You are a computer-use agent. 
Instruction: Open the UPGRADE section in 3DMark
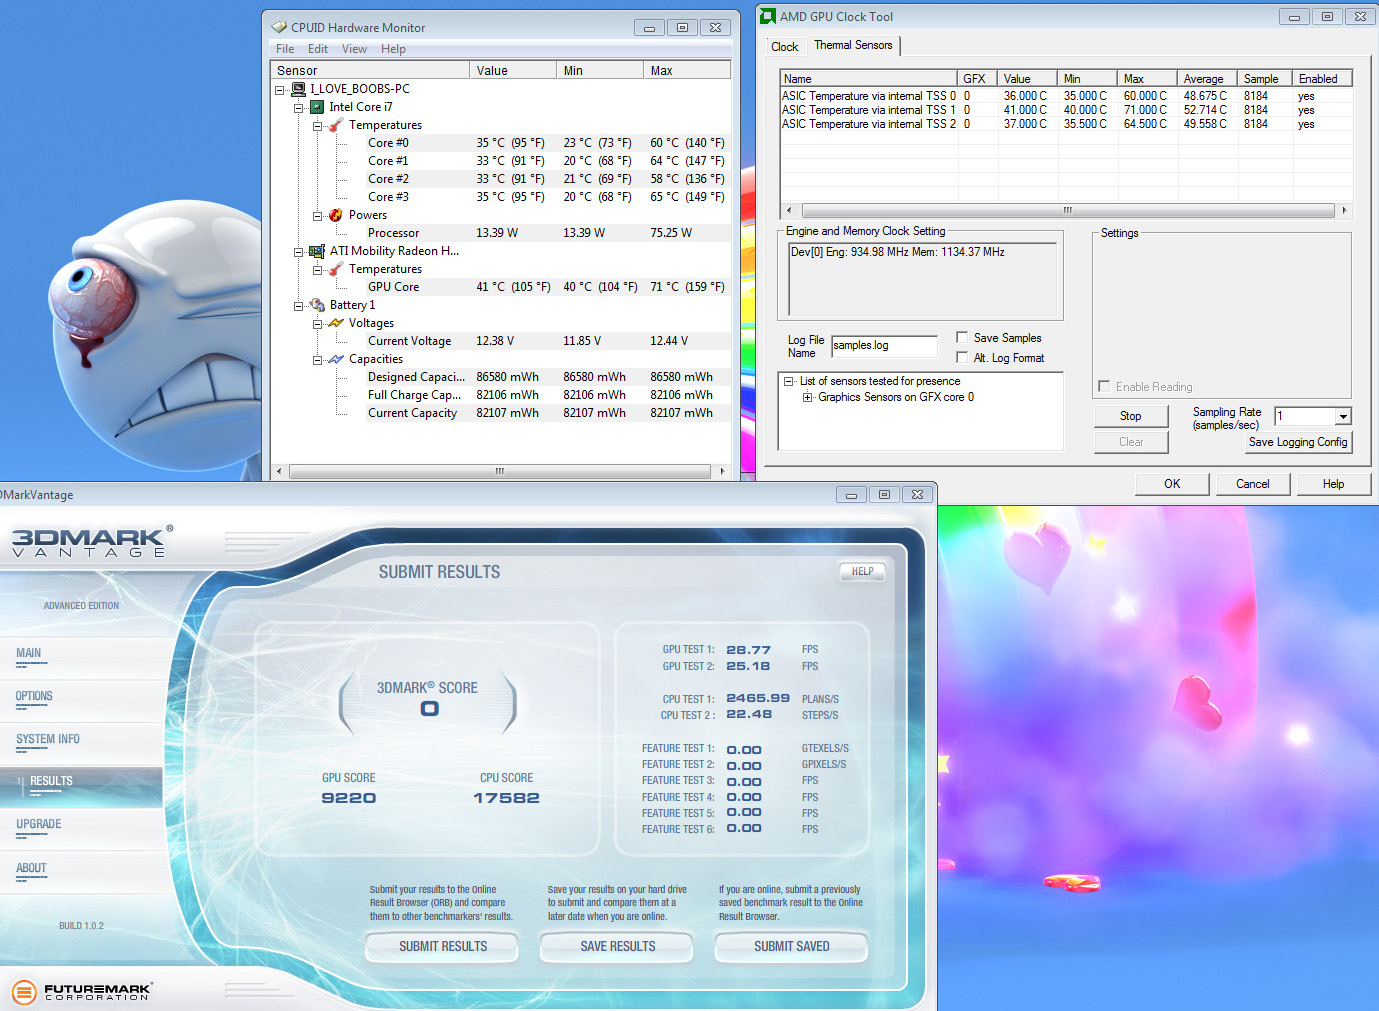point(39,824)
